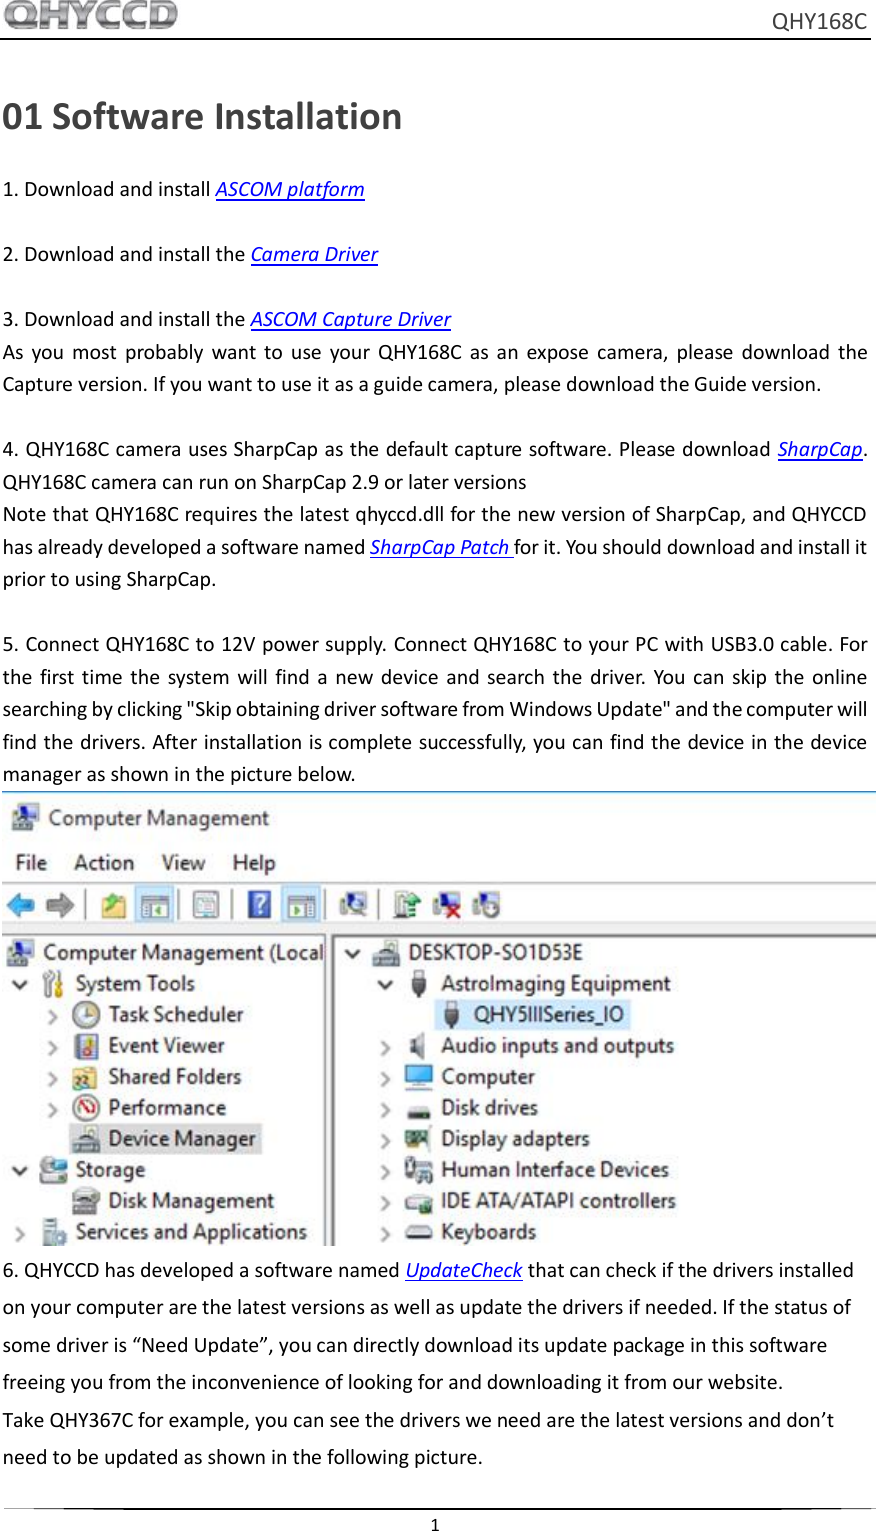
Task: Click the Computer monitor device icon
Action: click(x=419, y=1077)
